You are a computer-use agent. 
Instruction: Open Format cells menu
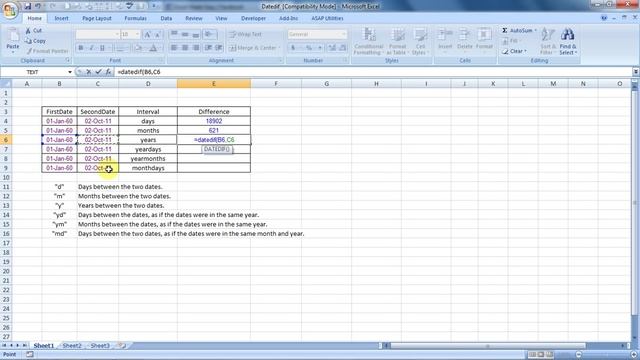tap(484, 41)
